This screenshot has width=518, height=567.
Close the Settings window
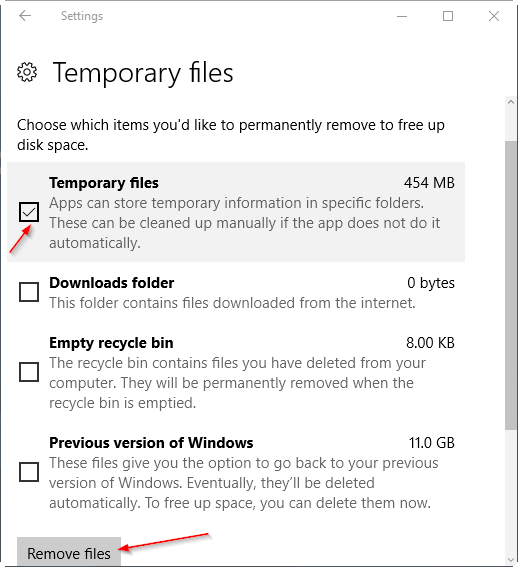494,16
